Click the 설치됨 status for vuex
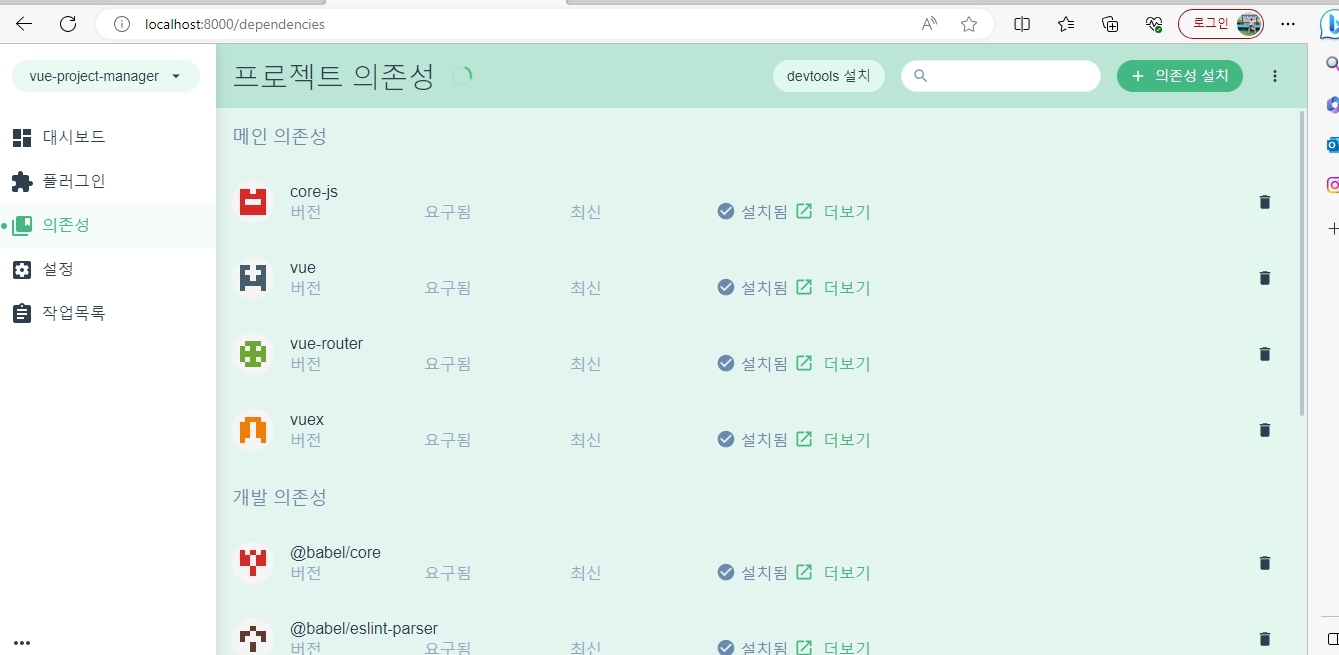Image resolution: width=1339 pixels, height=655 pixels. 752,440
